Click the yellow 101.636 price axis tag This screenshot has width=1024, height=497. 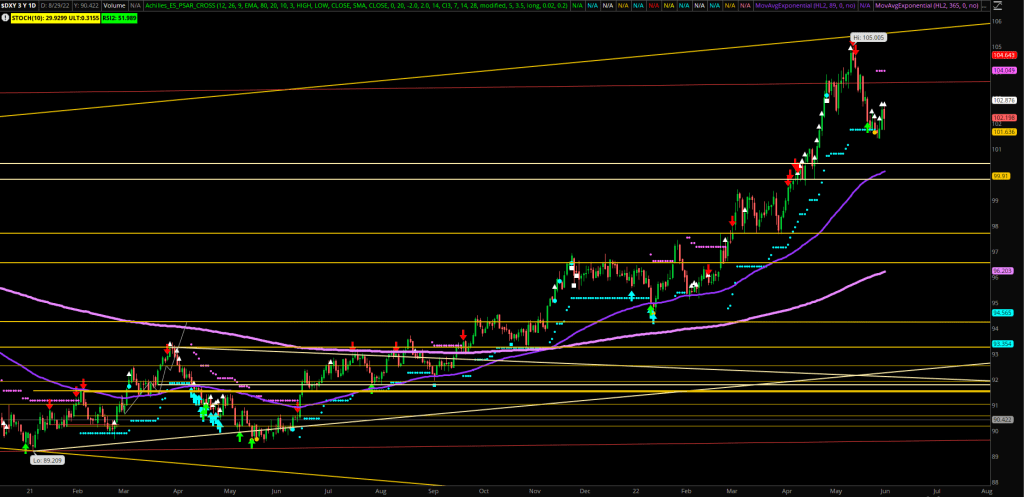1003,131
